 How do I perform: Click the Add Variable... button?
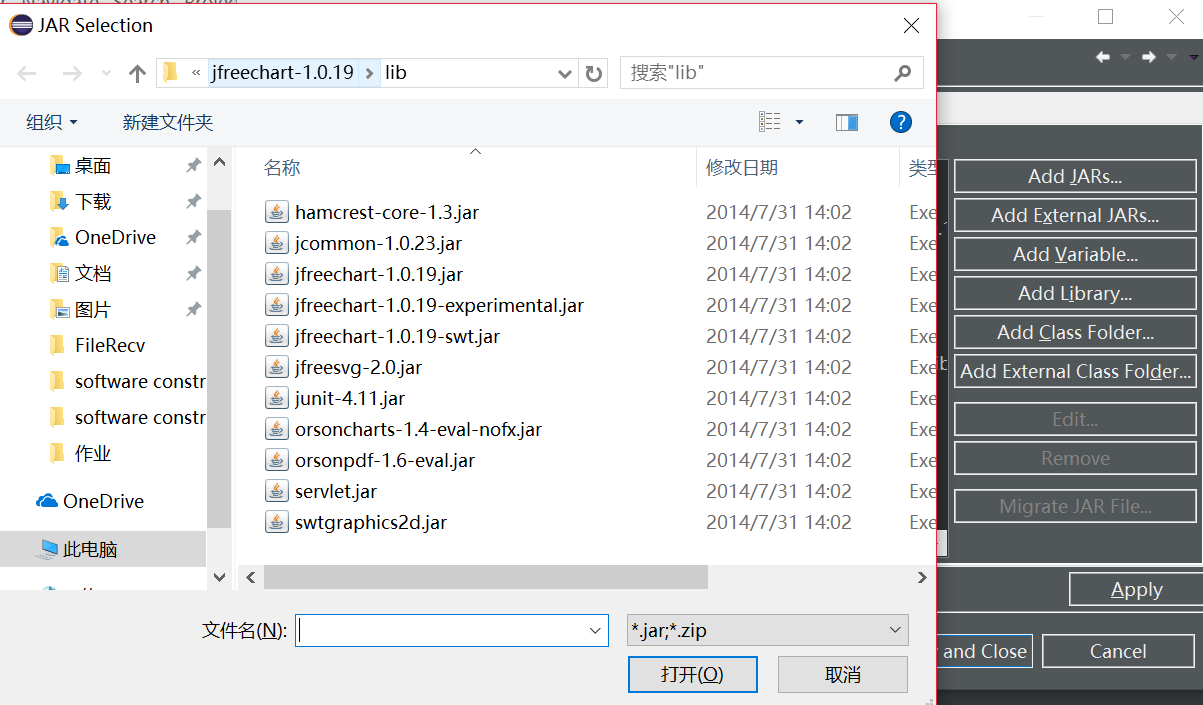click(x=1075, y=254)
